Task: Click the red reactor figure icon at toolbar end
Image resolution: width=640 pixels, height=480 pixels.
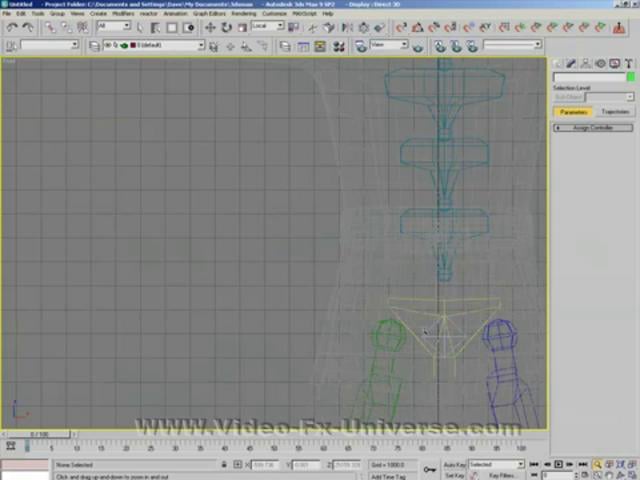Action: (x=619, y=27)
